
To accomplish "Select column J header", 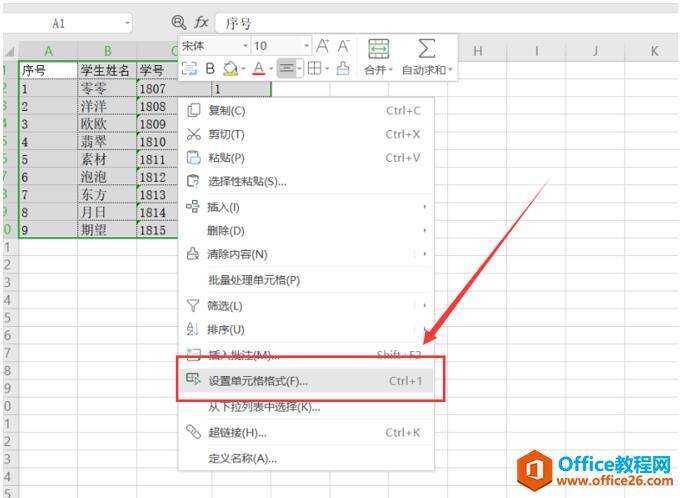I will tap(595, 51).
